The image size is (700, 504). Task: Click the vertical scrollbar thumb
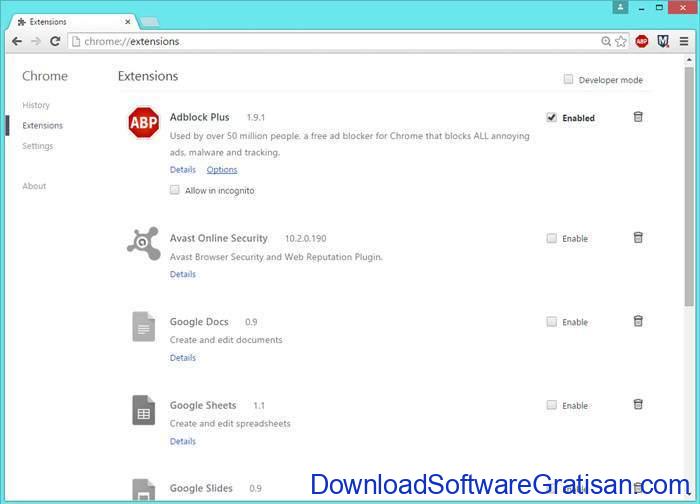(x=689, y=187)
